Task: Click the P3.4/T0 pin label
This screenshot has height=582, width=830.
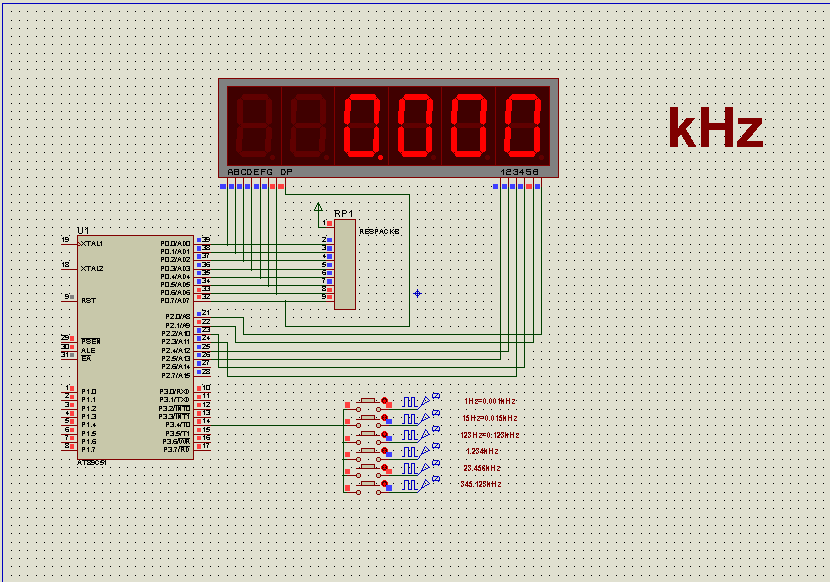Action: click(177, 425)
